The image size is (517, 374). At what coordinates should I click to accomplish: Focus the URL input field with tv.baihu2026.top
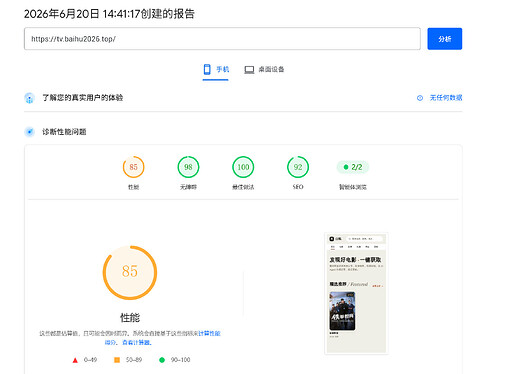pyautogui.click(x=222, y=39)
